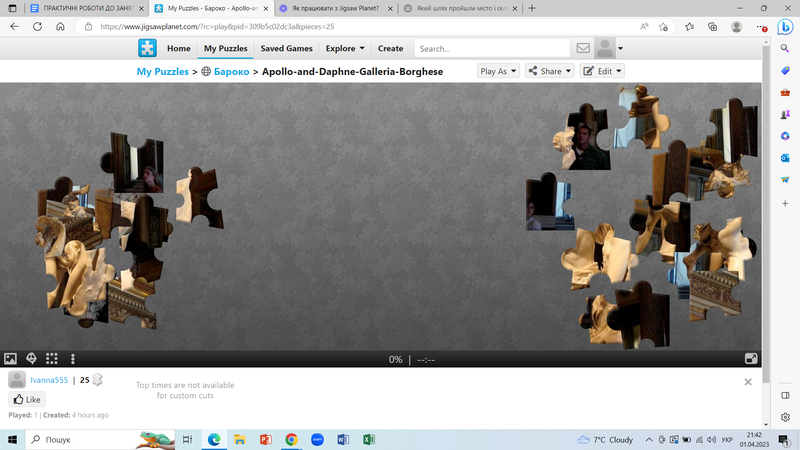
Task: Open browser Collections icon
Action: pos(713,27)
